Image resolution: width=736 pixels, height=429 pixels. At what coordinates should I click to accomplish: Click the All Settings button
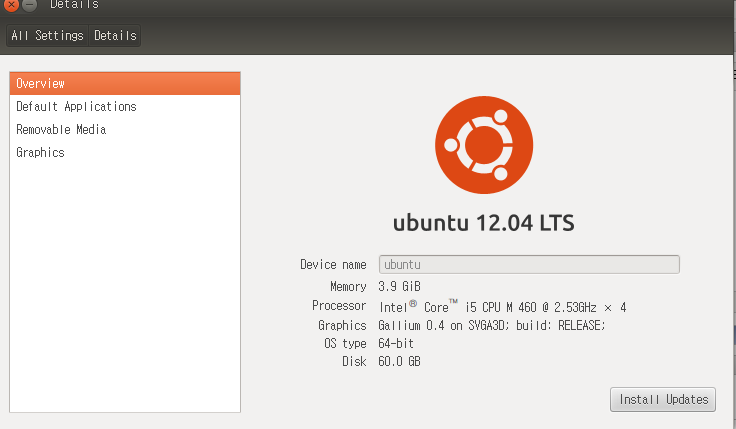pos(47,36)
